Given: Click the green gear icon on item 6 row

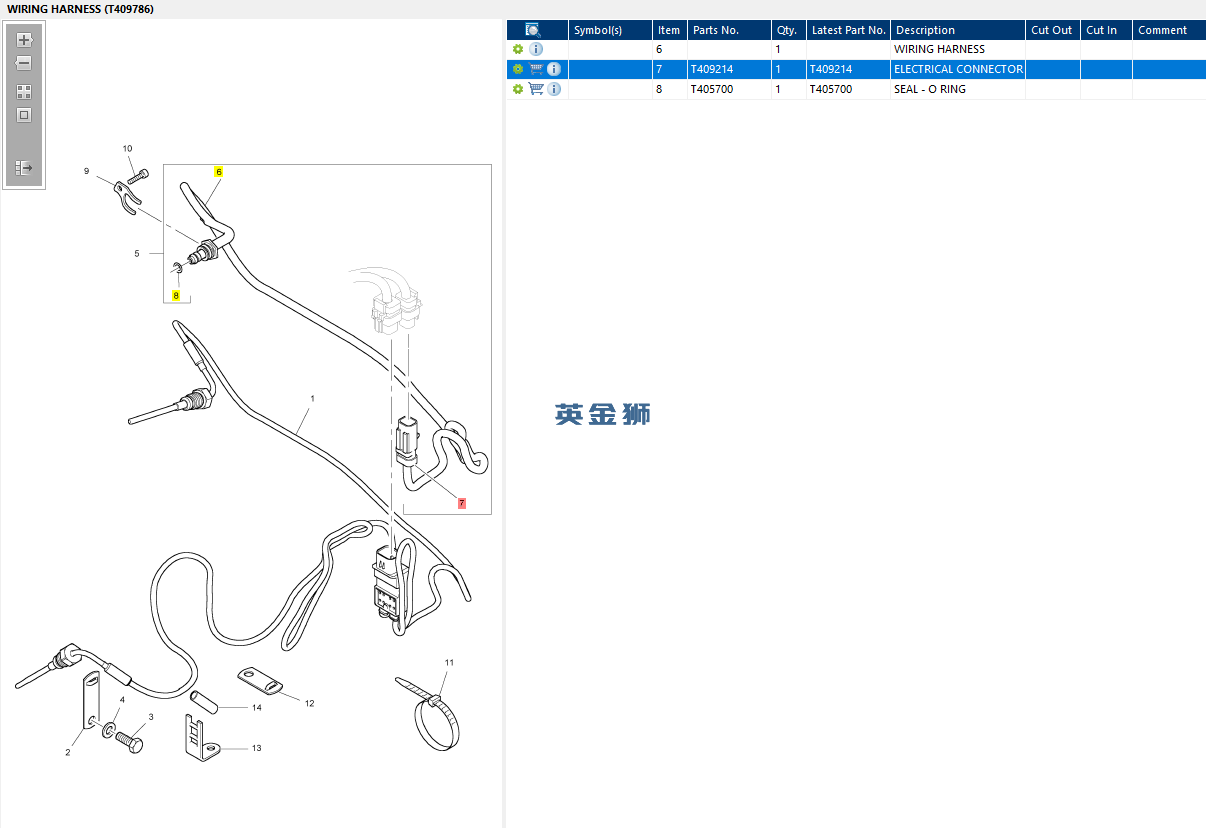Looking at the screenshot, I should point(518,49).
